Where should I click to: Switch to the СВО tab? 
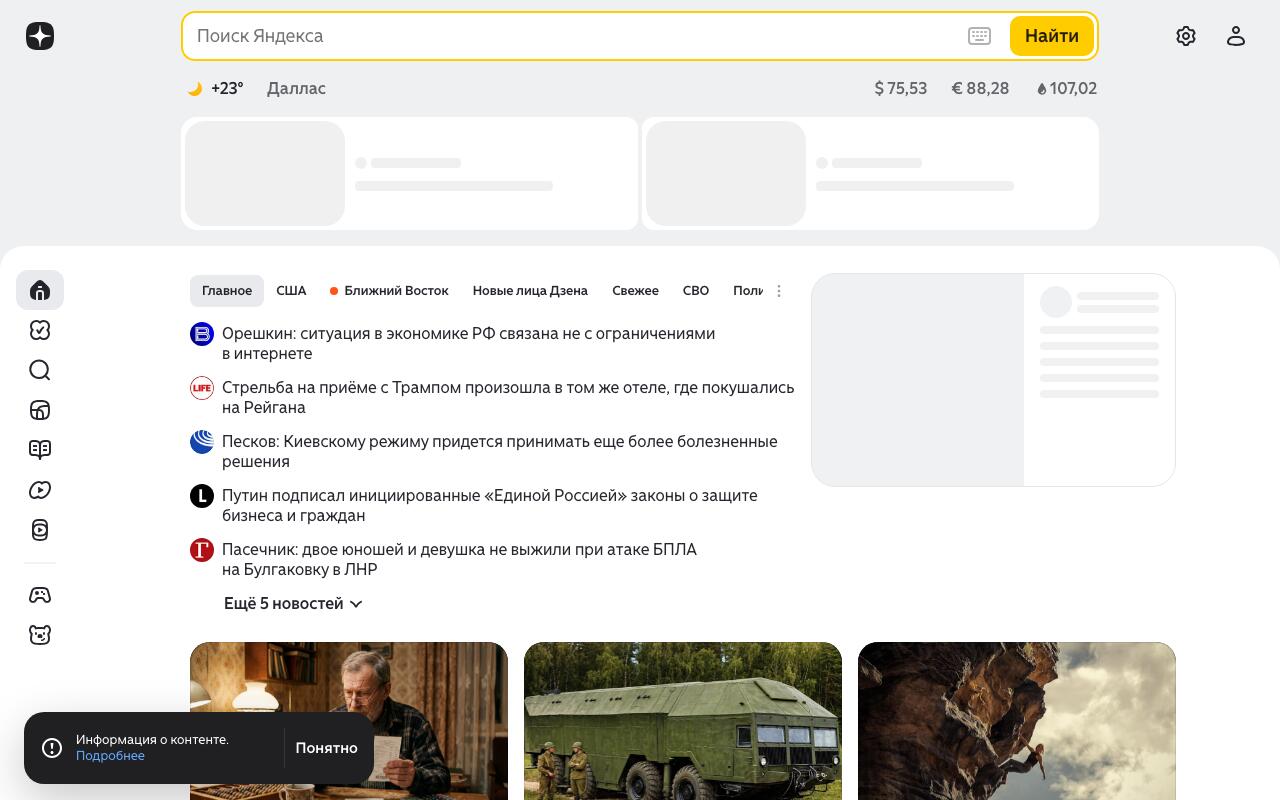(x=696, y=291)
